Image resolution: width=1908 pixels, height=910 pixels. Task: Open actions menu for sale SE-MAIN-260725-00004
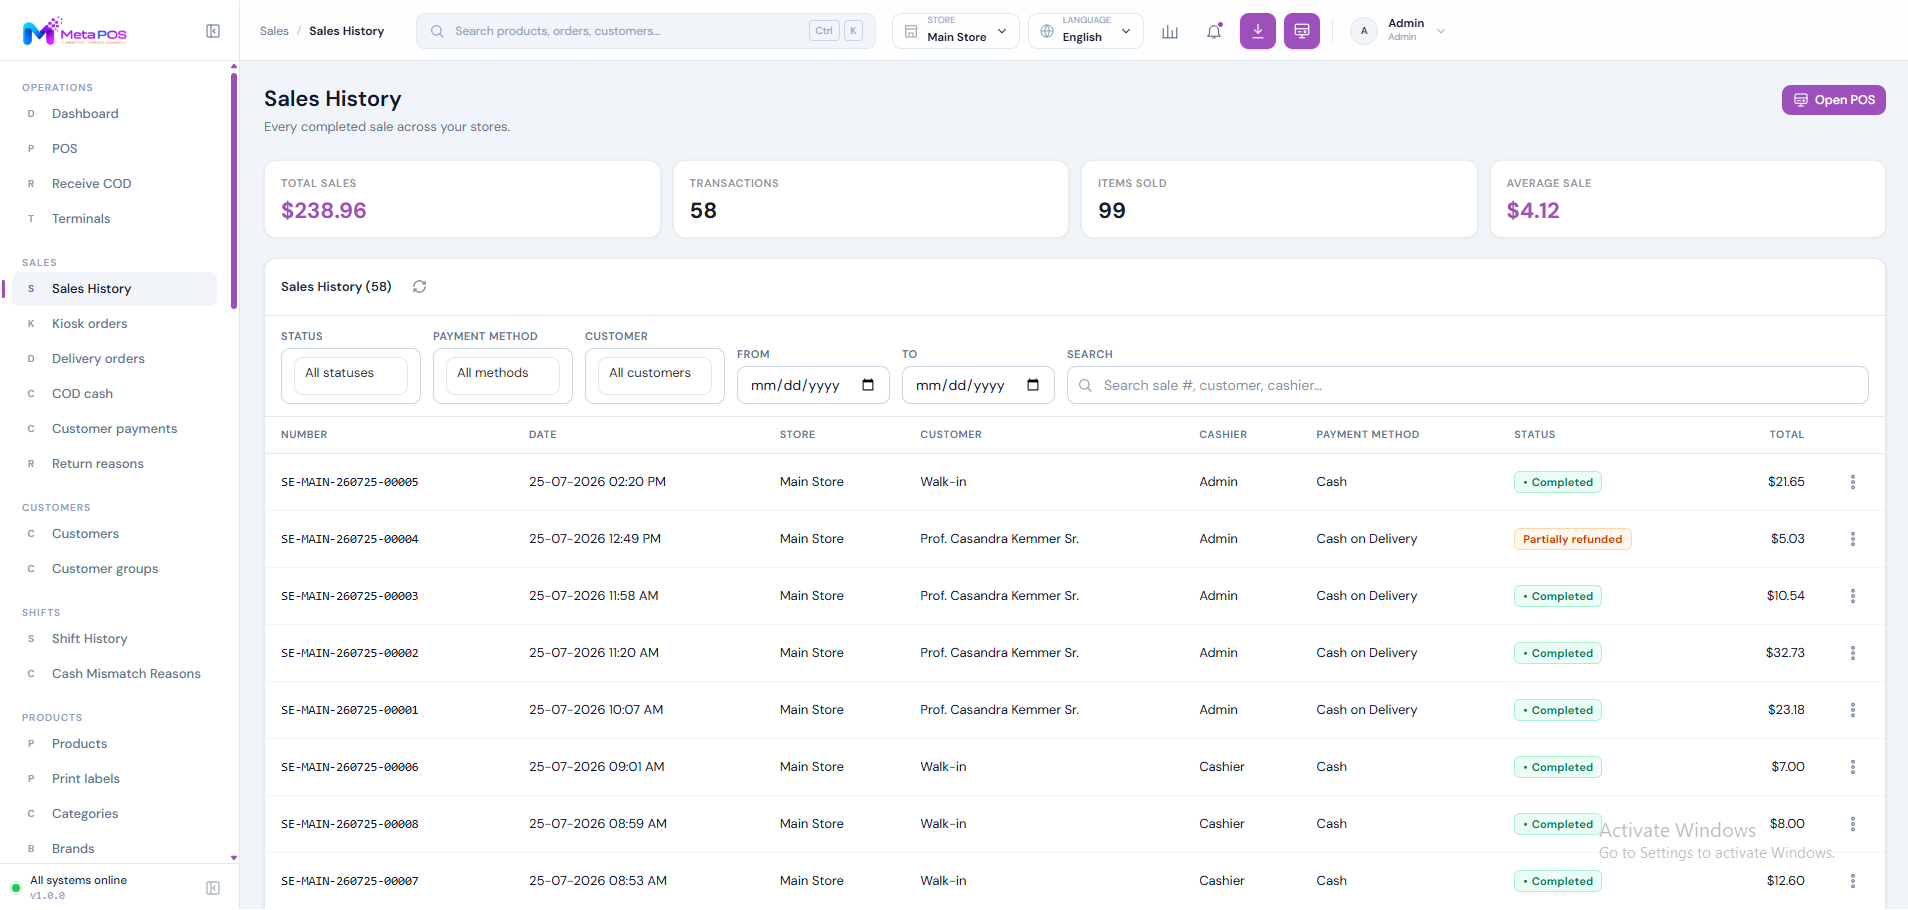[x=1853, y=539]
